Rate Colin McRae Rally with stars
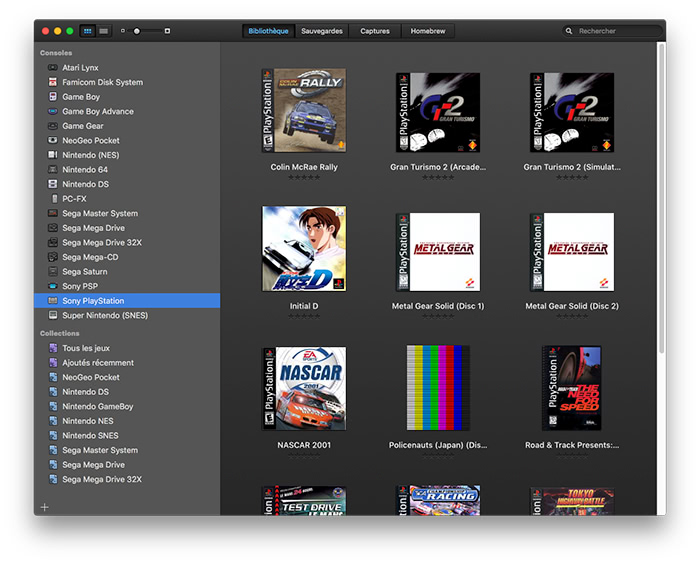This screenshot has width=700, height=564. click(x=304, y=177)
